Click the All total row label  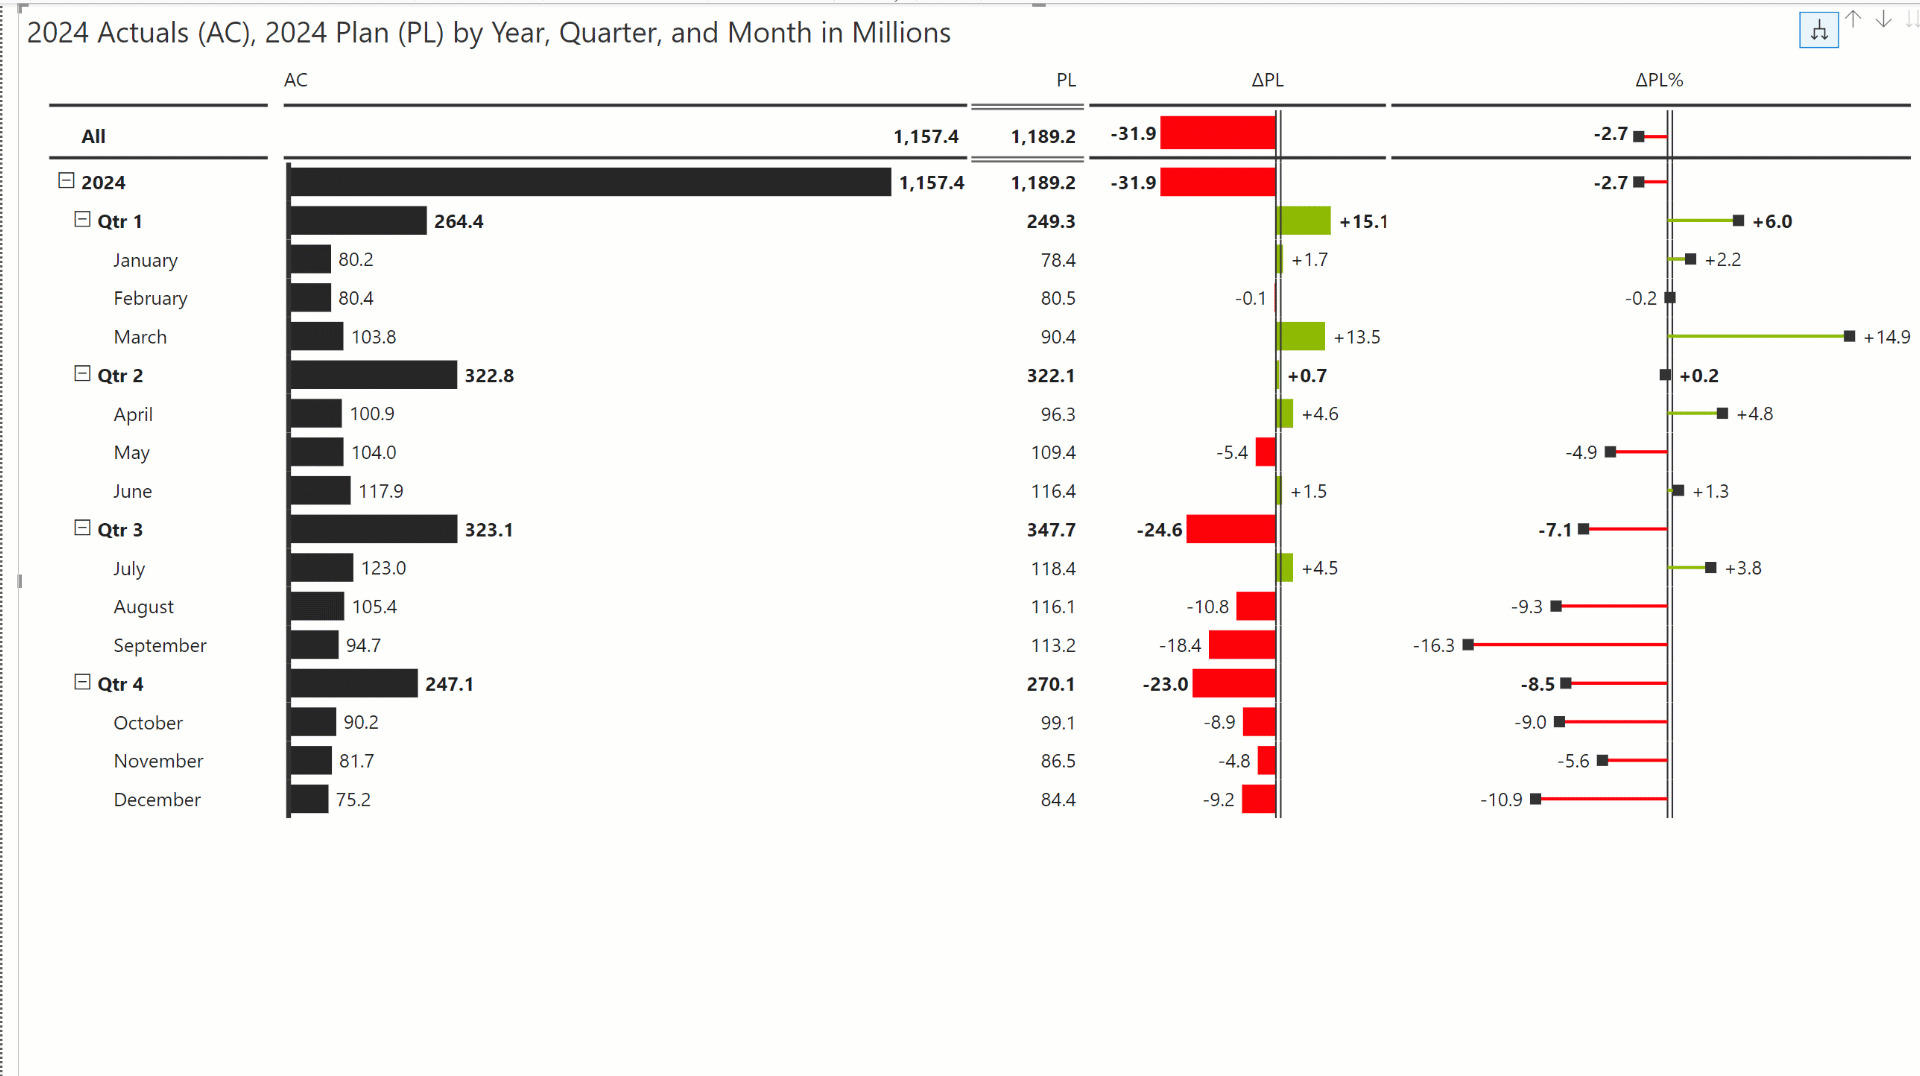(x=93, y=136)
